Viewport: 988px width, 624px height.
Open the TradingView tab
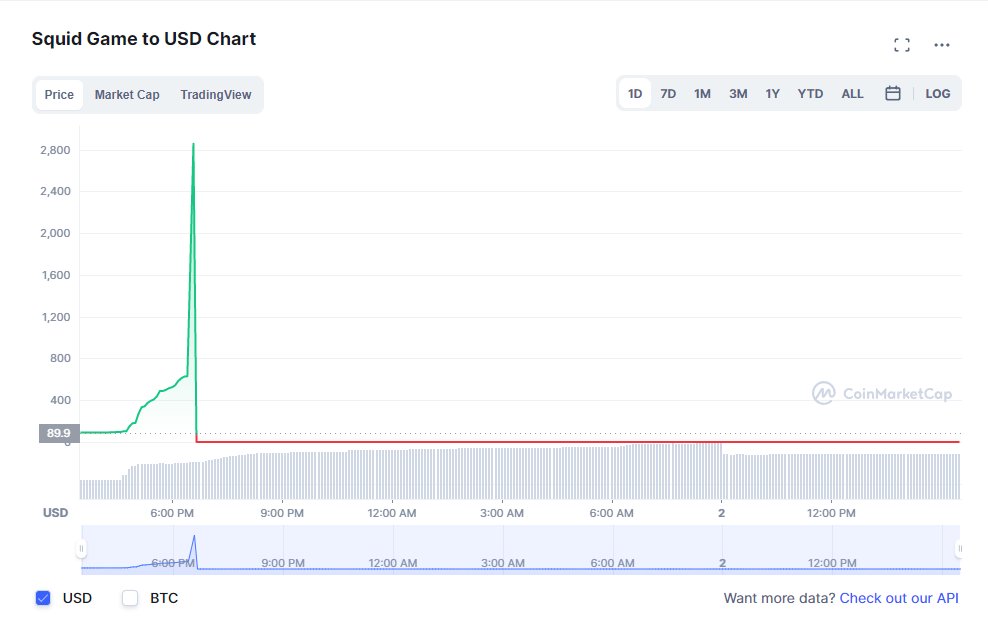point(215,95)
